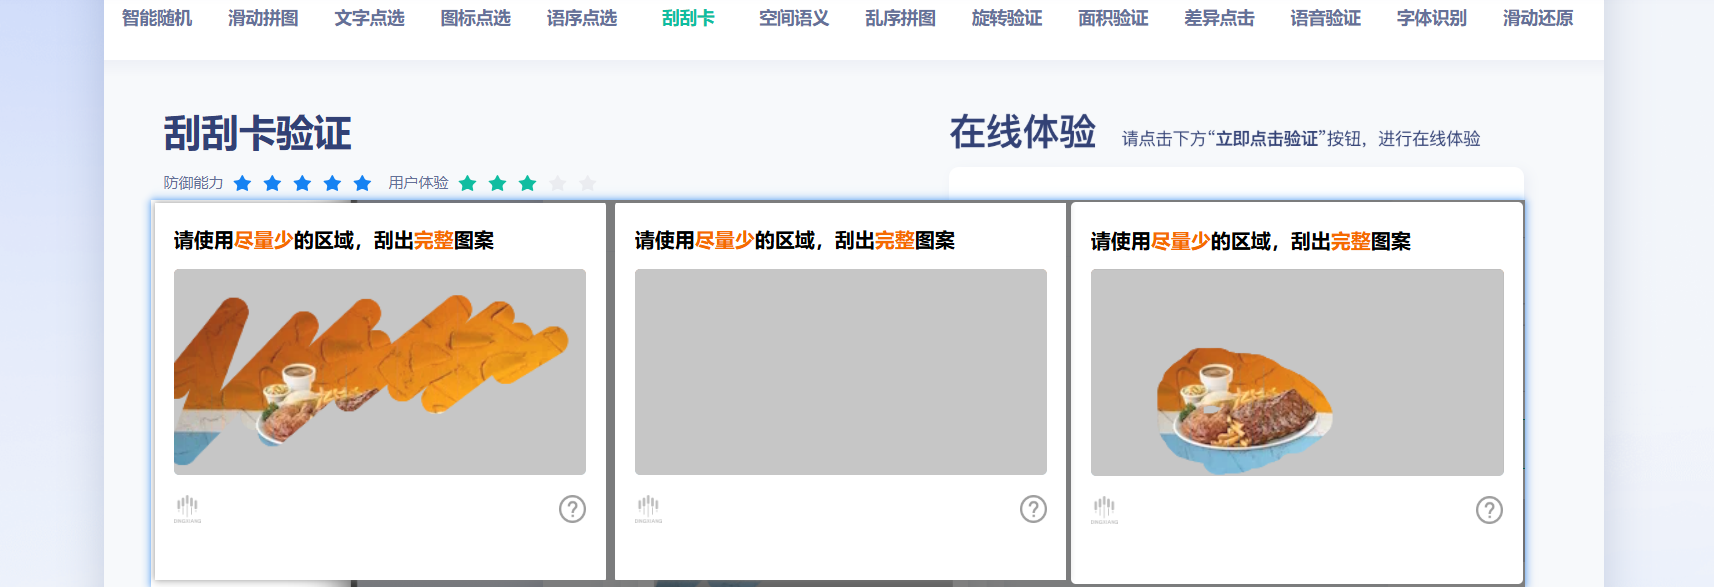Screen dimensions: 1714x587
Task: Select the 语音验证 tab
Action: [1325, 18]
